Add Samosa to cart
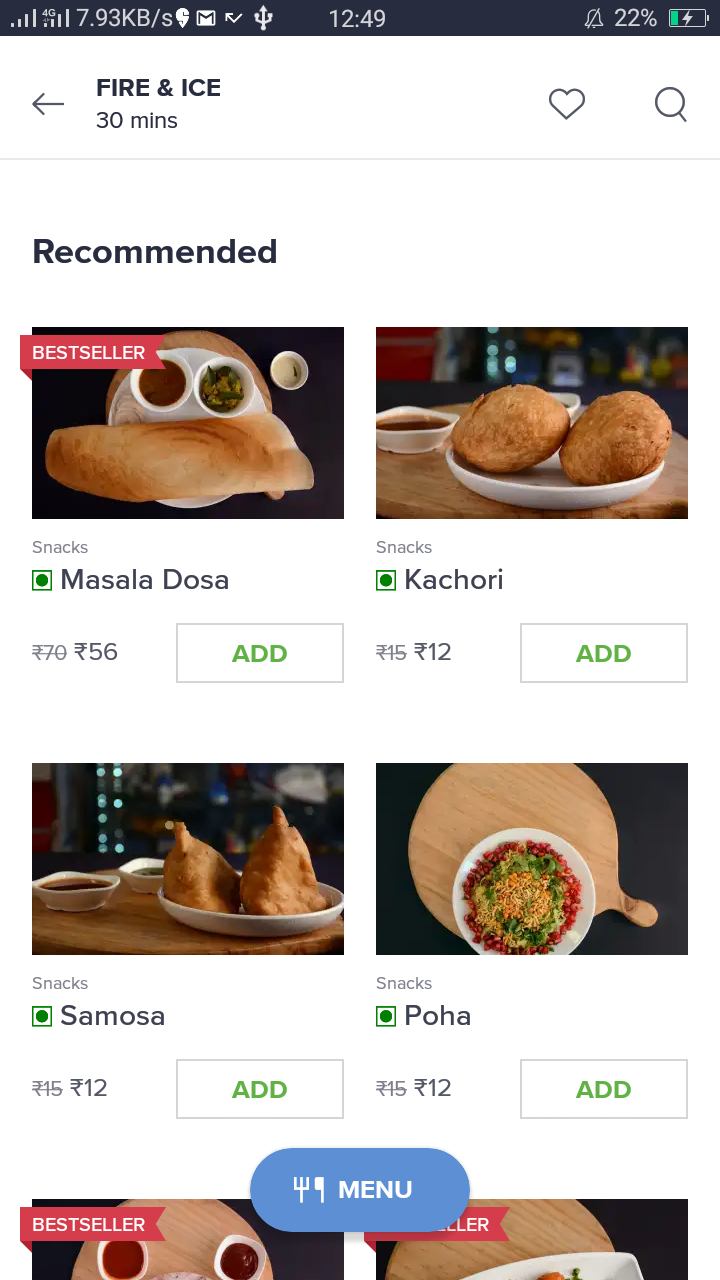Image resolution: width=720 pixels, height=1280 pixels. 260,1089
